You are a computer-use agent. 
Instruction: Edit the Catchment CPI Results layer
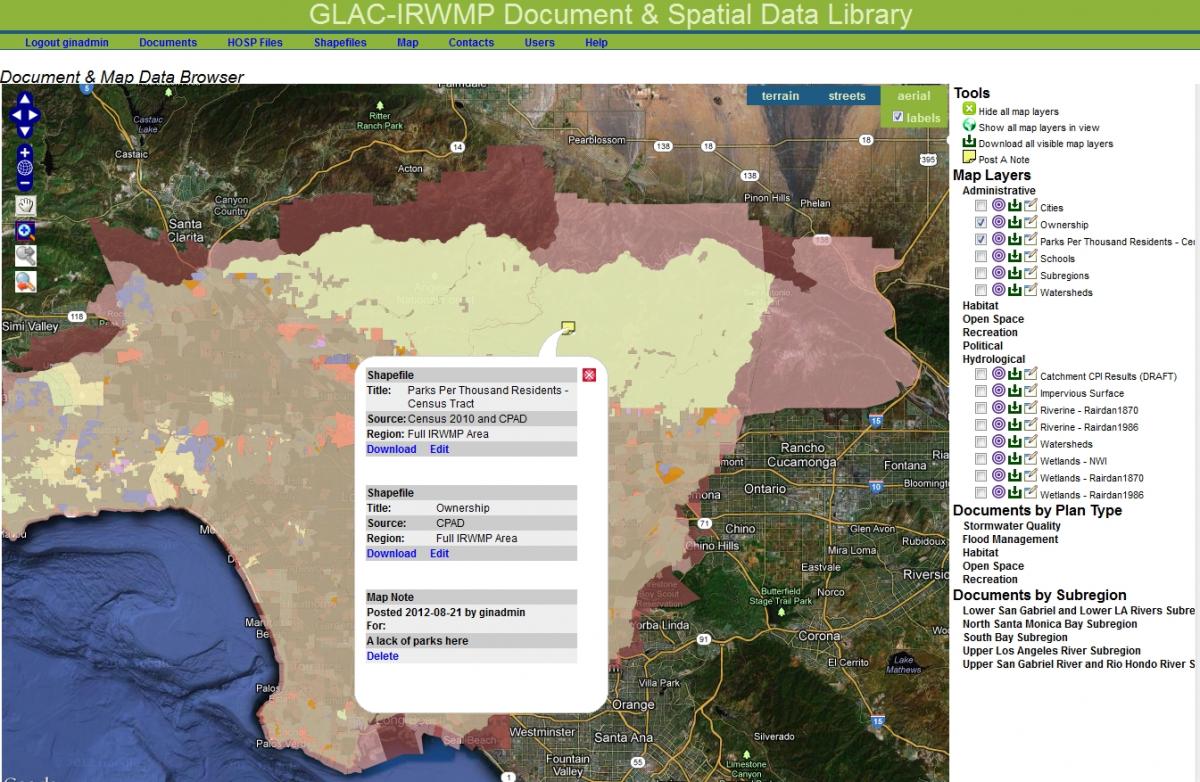point(1030,375)
